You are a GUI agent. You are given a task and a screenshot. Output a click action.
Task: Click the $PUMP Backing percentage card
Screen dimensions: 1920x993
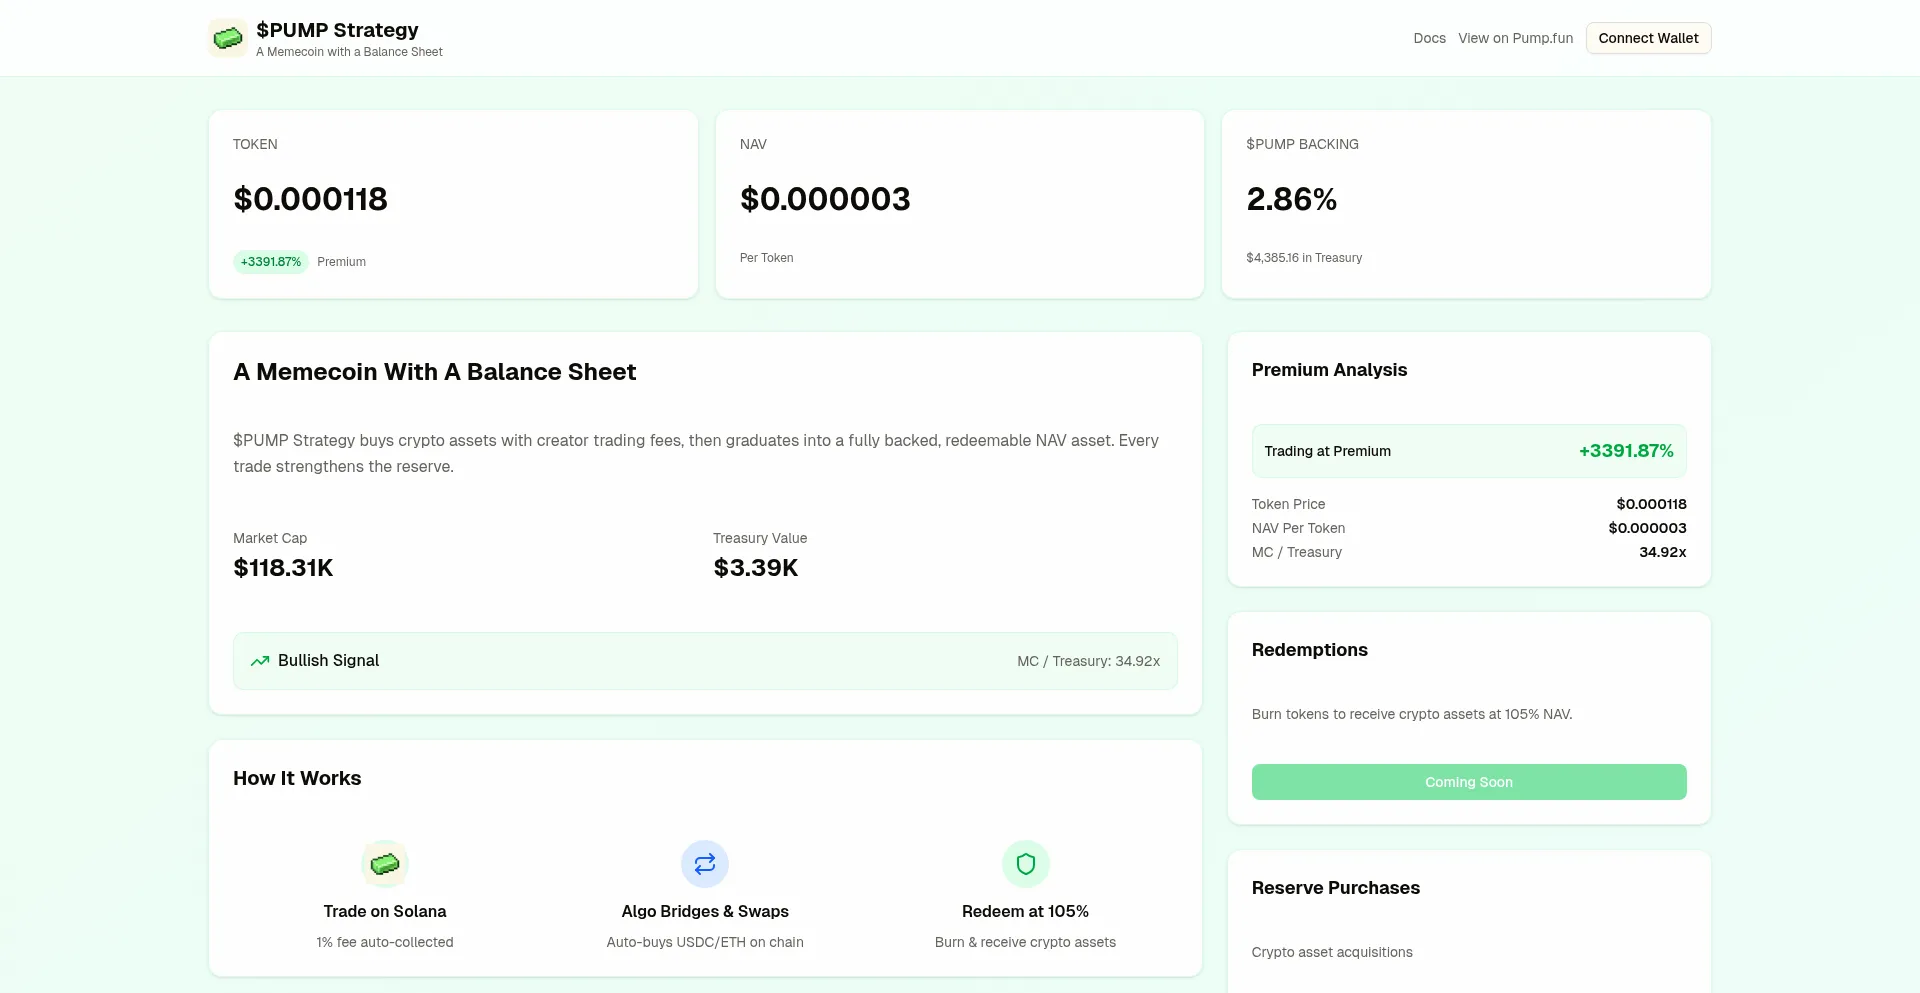[x=1466, y=204]
